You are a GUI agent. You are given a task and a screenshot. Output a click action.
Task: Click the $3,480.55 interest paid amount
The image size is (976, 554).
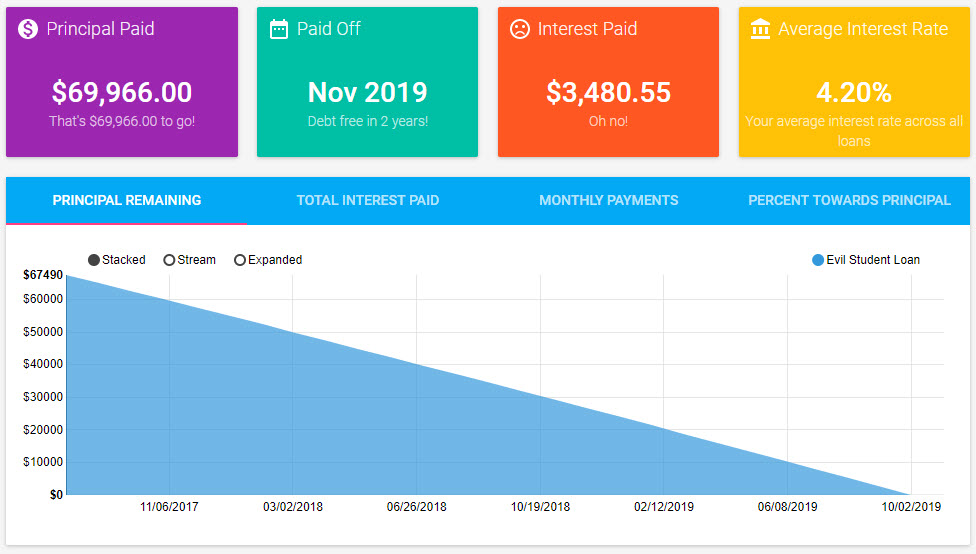pyautogui.click(x=608, y=92)
